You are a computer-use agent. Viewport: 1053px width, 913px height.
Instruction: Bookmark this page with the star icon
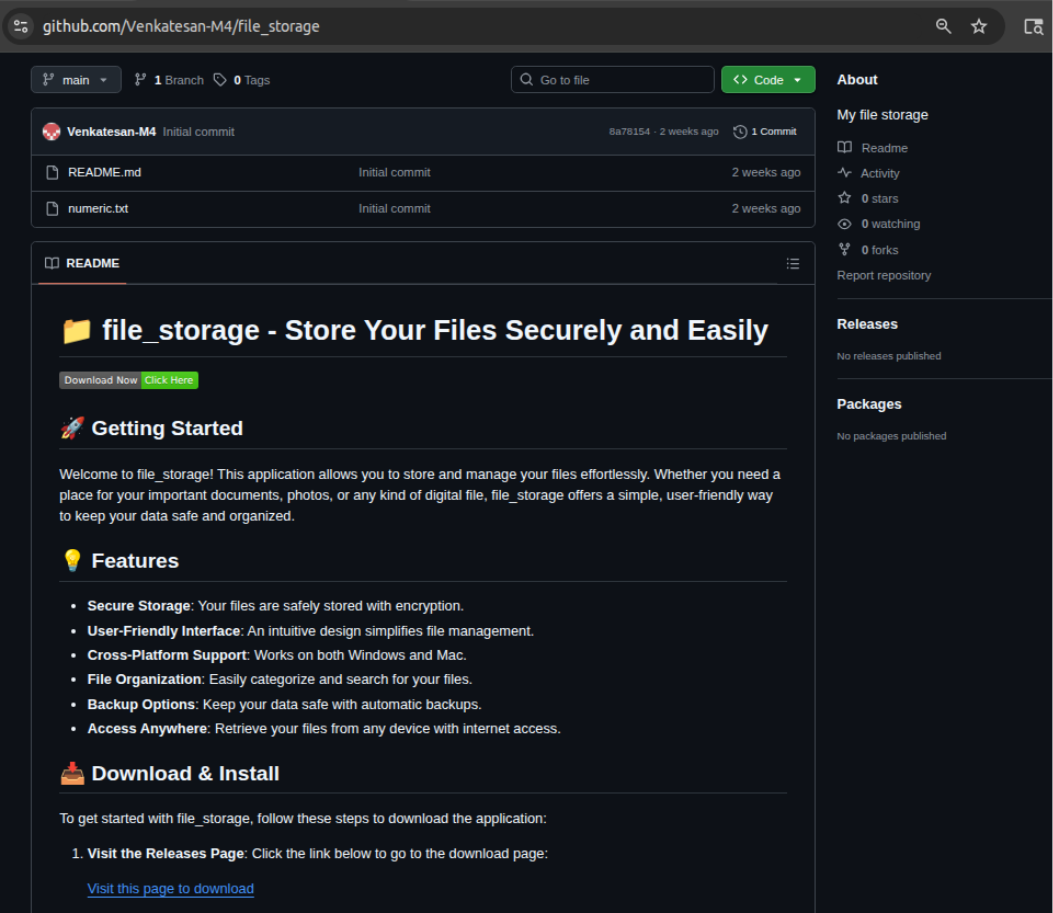click(x=979, y=26)
